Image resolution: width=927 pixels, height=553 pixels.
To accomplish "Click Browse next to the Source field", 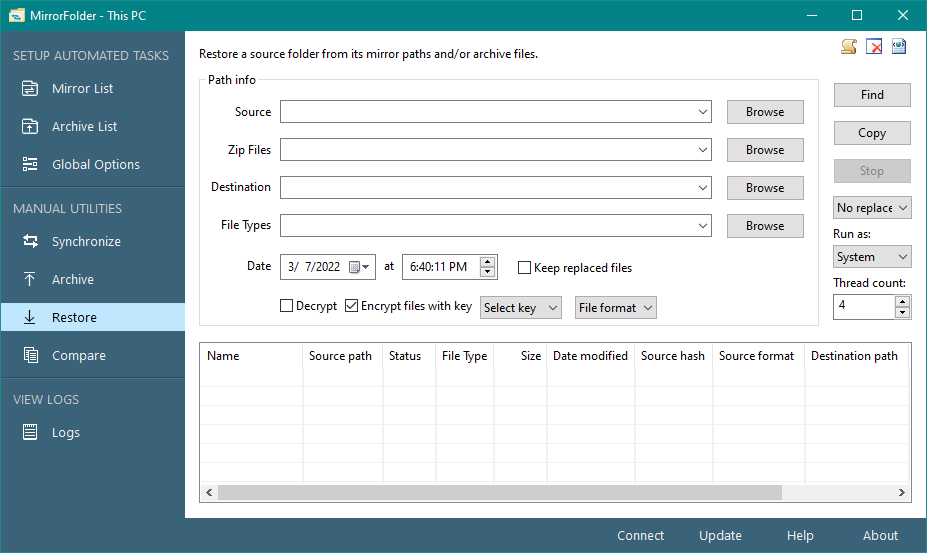I will [765, 112].
